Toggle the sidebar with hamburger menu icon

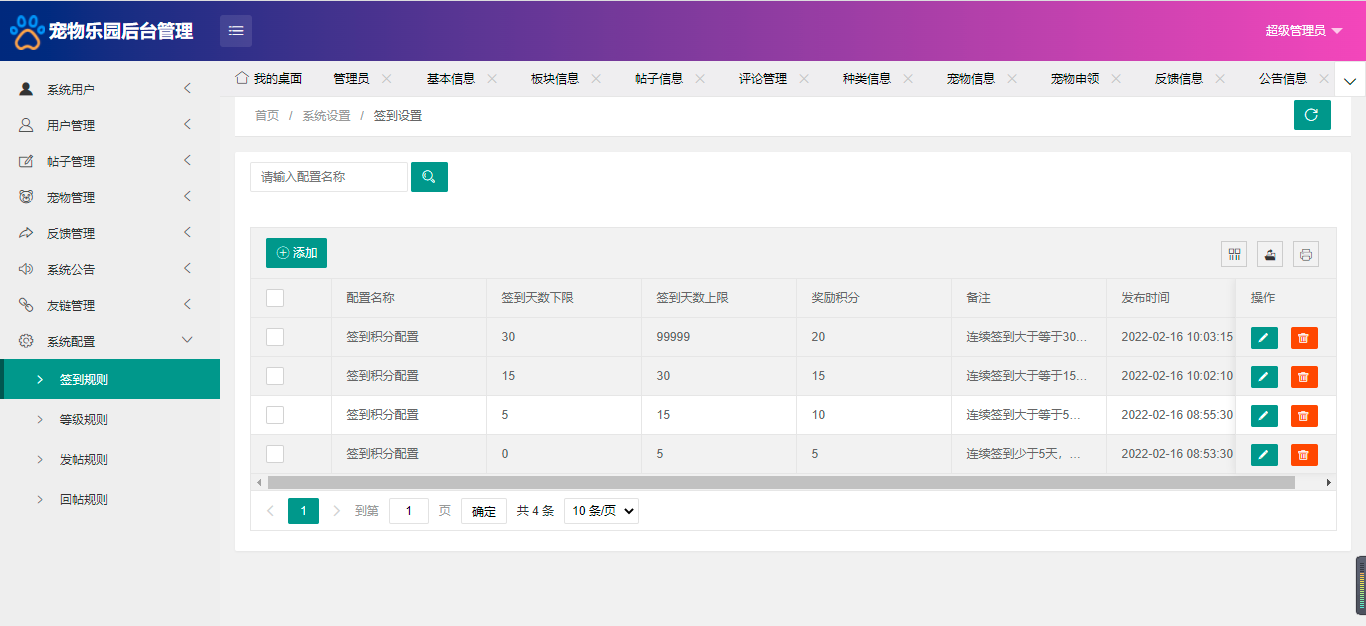pos(236,31)
